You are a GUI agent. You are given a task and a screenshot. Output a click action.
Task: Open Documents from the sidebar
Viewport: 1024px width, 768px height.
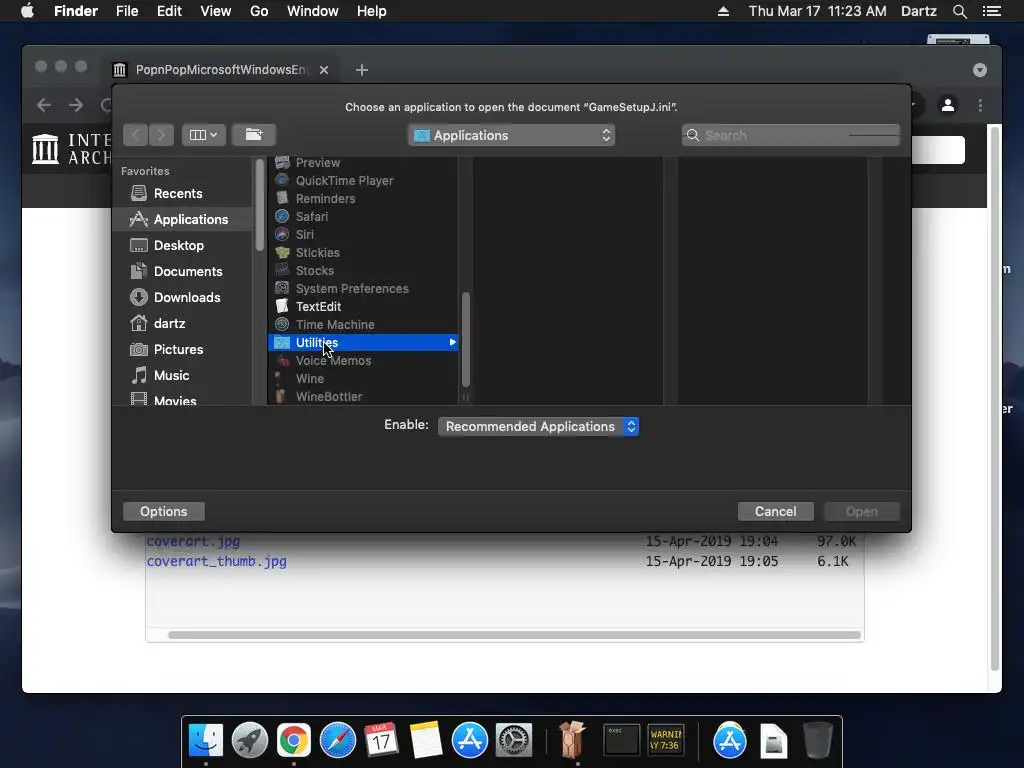tap(176, 272)
